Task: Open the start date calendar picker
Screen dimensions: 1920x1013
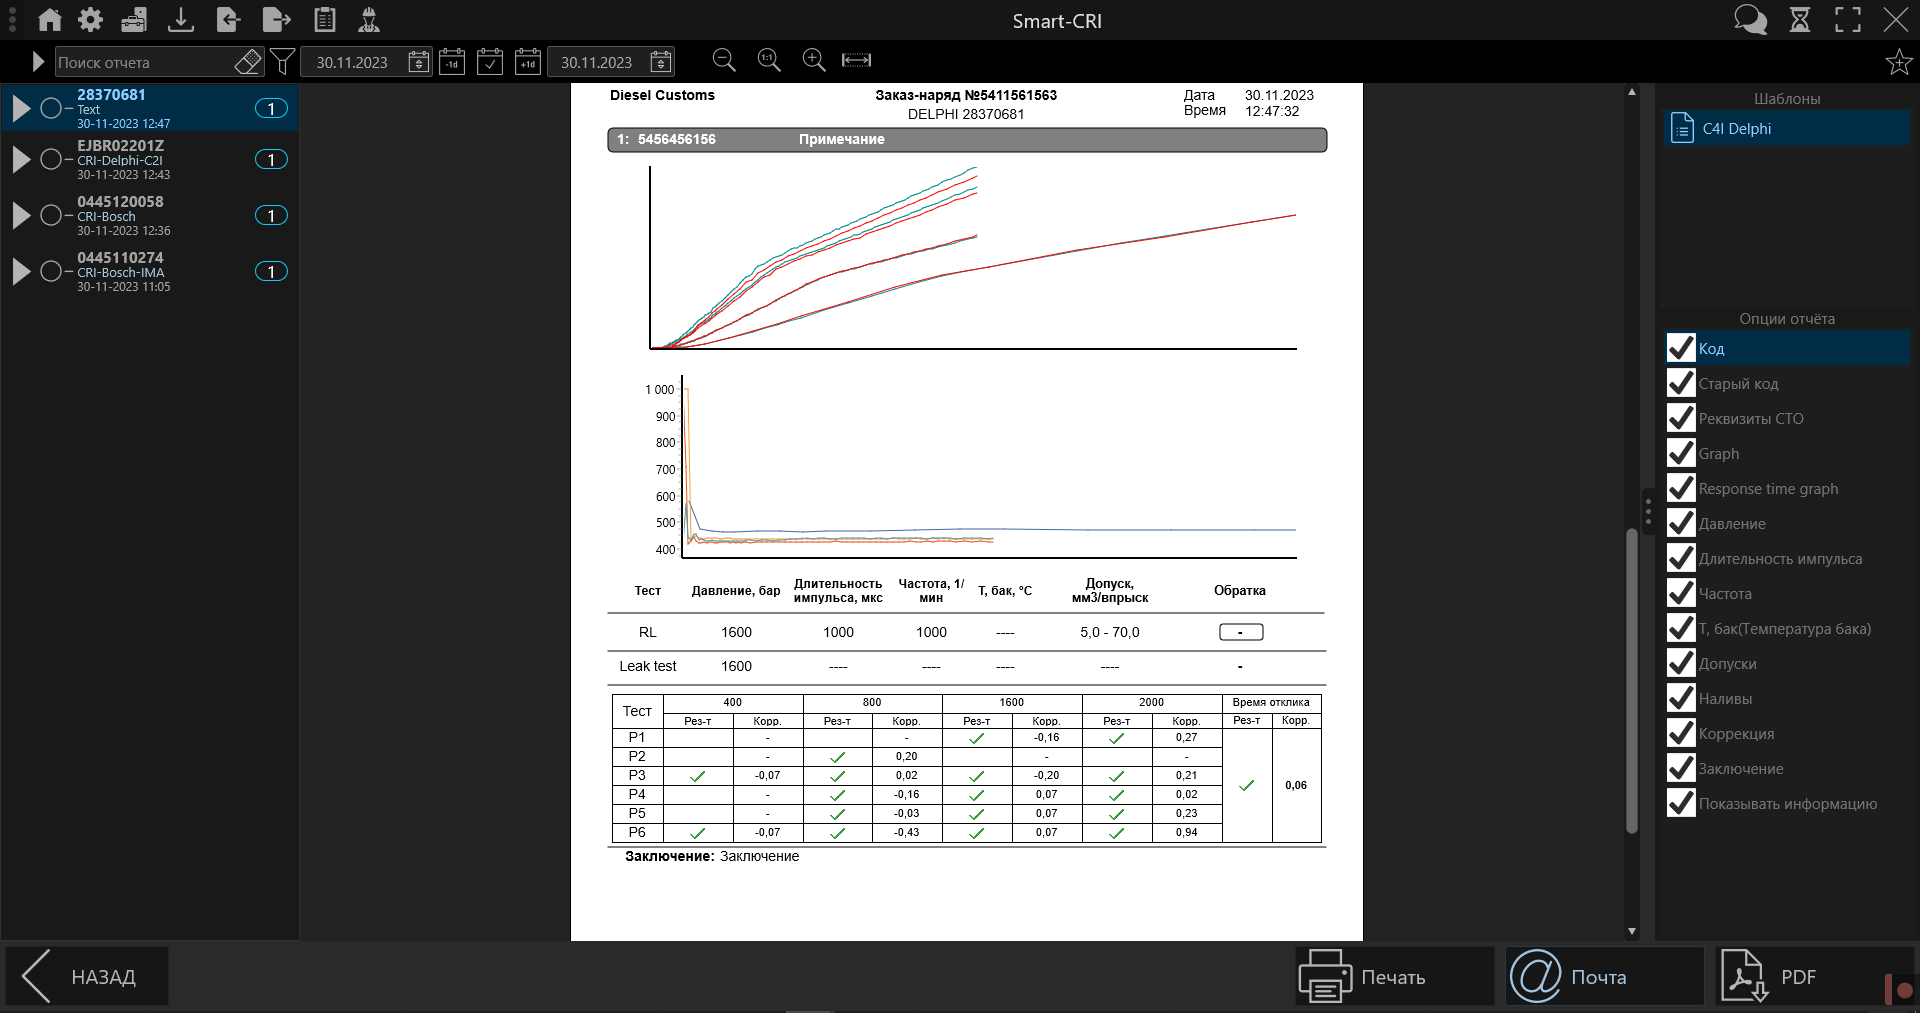Action: tap(419, 62)
